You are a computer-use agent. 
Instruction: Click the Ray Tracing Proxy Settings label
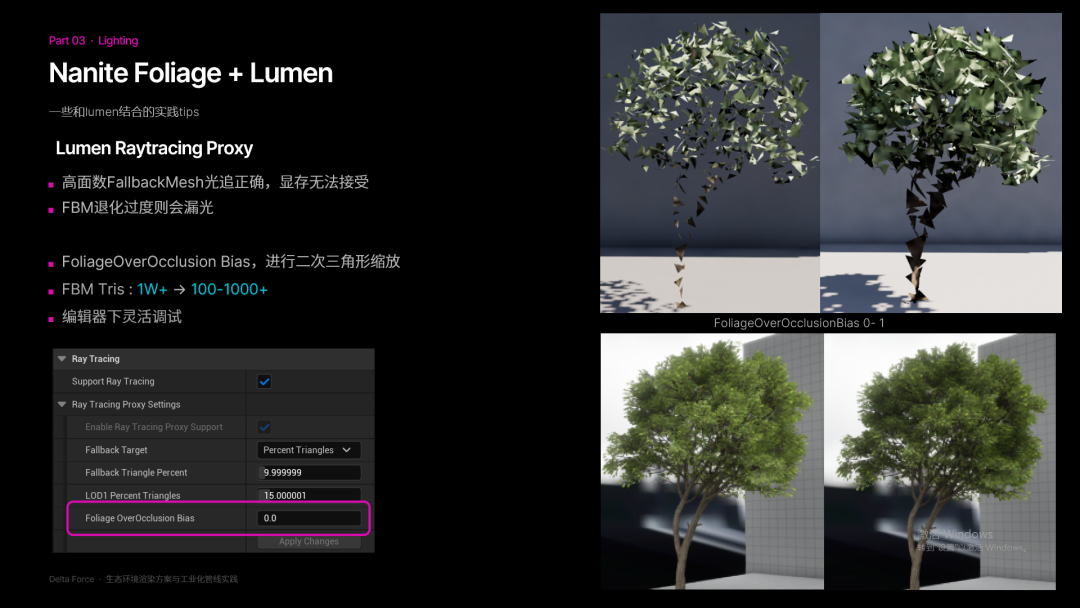[126, 404]
